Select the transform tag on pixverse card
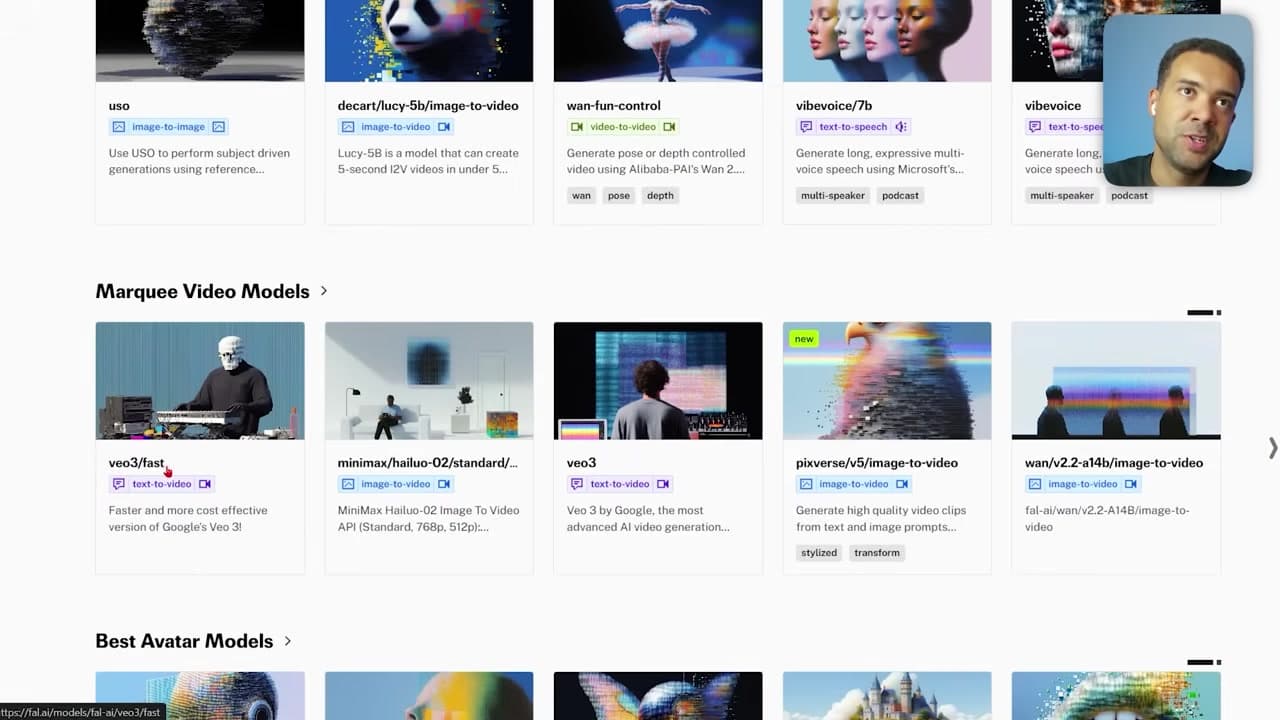 click(877, 553)
